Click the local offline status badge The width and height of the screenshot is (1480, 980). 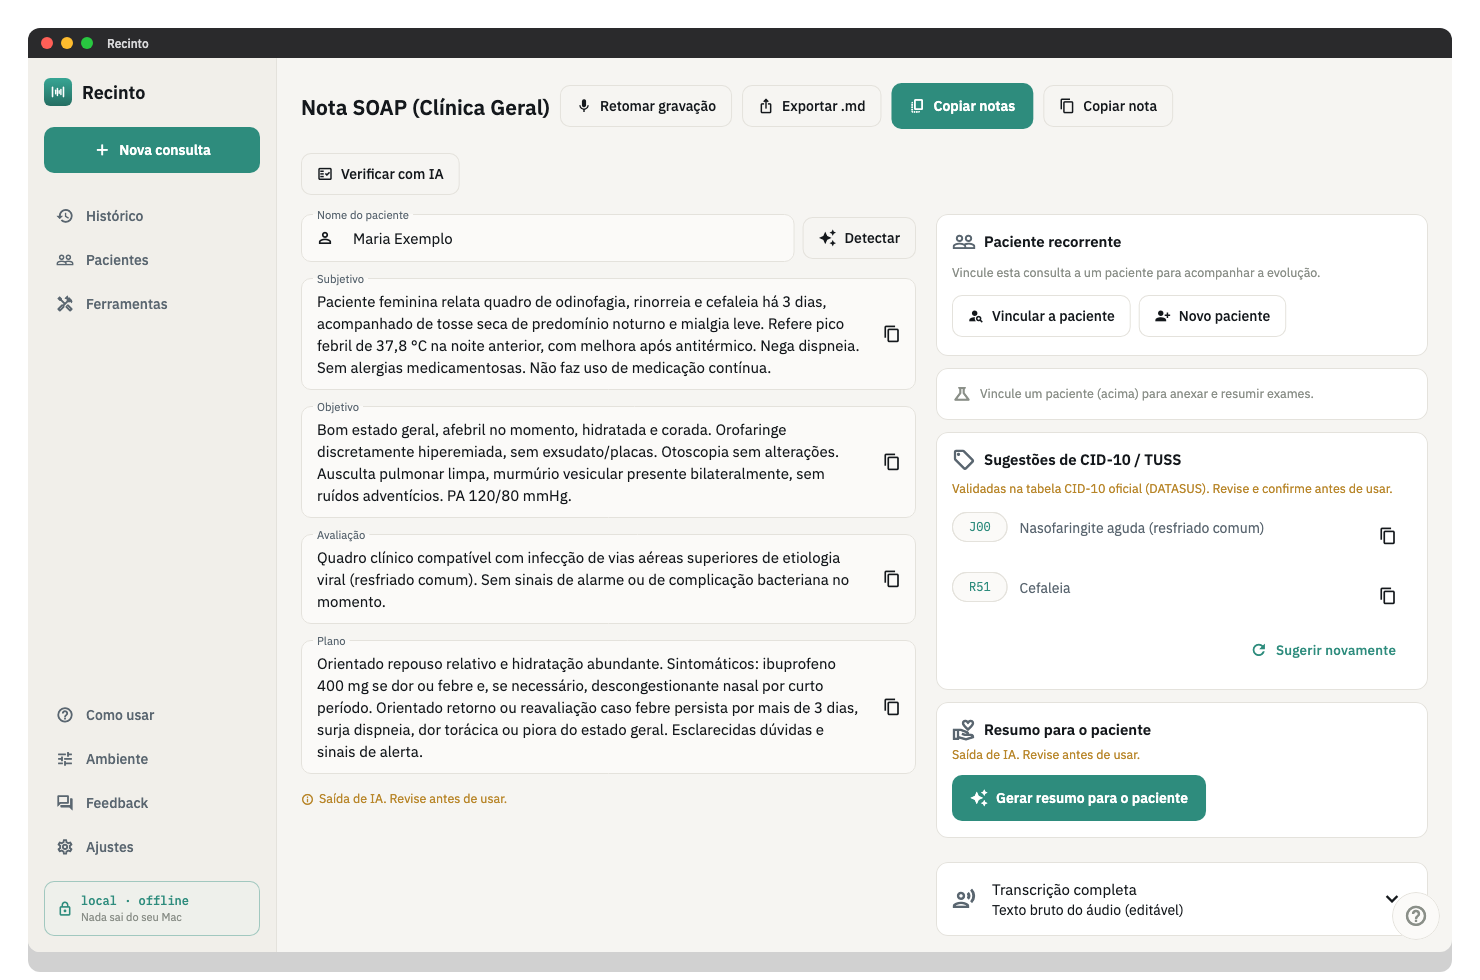click(152, 908)
